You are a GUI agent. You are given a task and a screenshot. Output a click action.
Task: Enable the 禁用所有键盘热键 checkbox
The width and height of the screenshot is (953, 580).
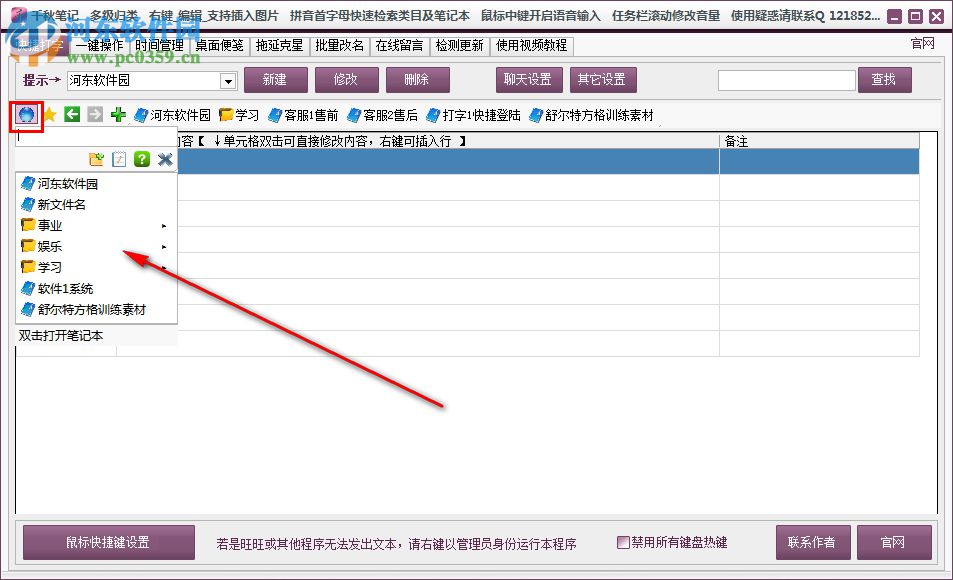622,541
